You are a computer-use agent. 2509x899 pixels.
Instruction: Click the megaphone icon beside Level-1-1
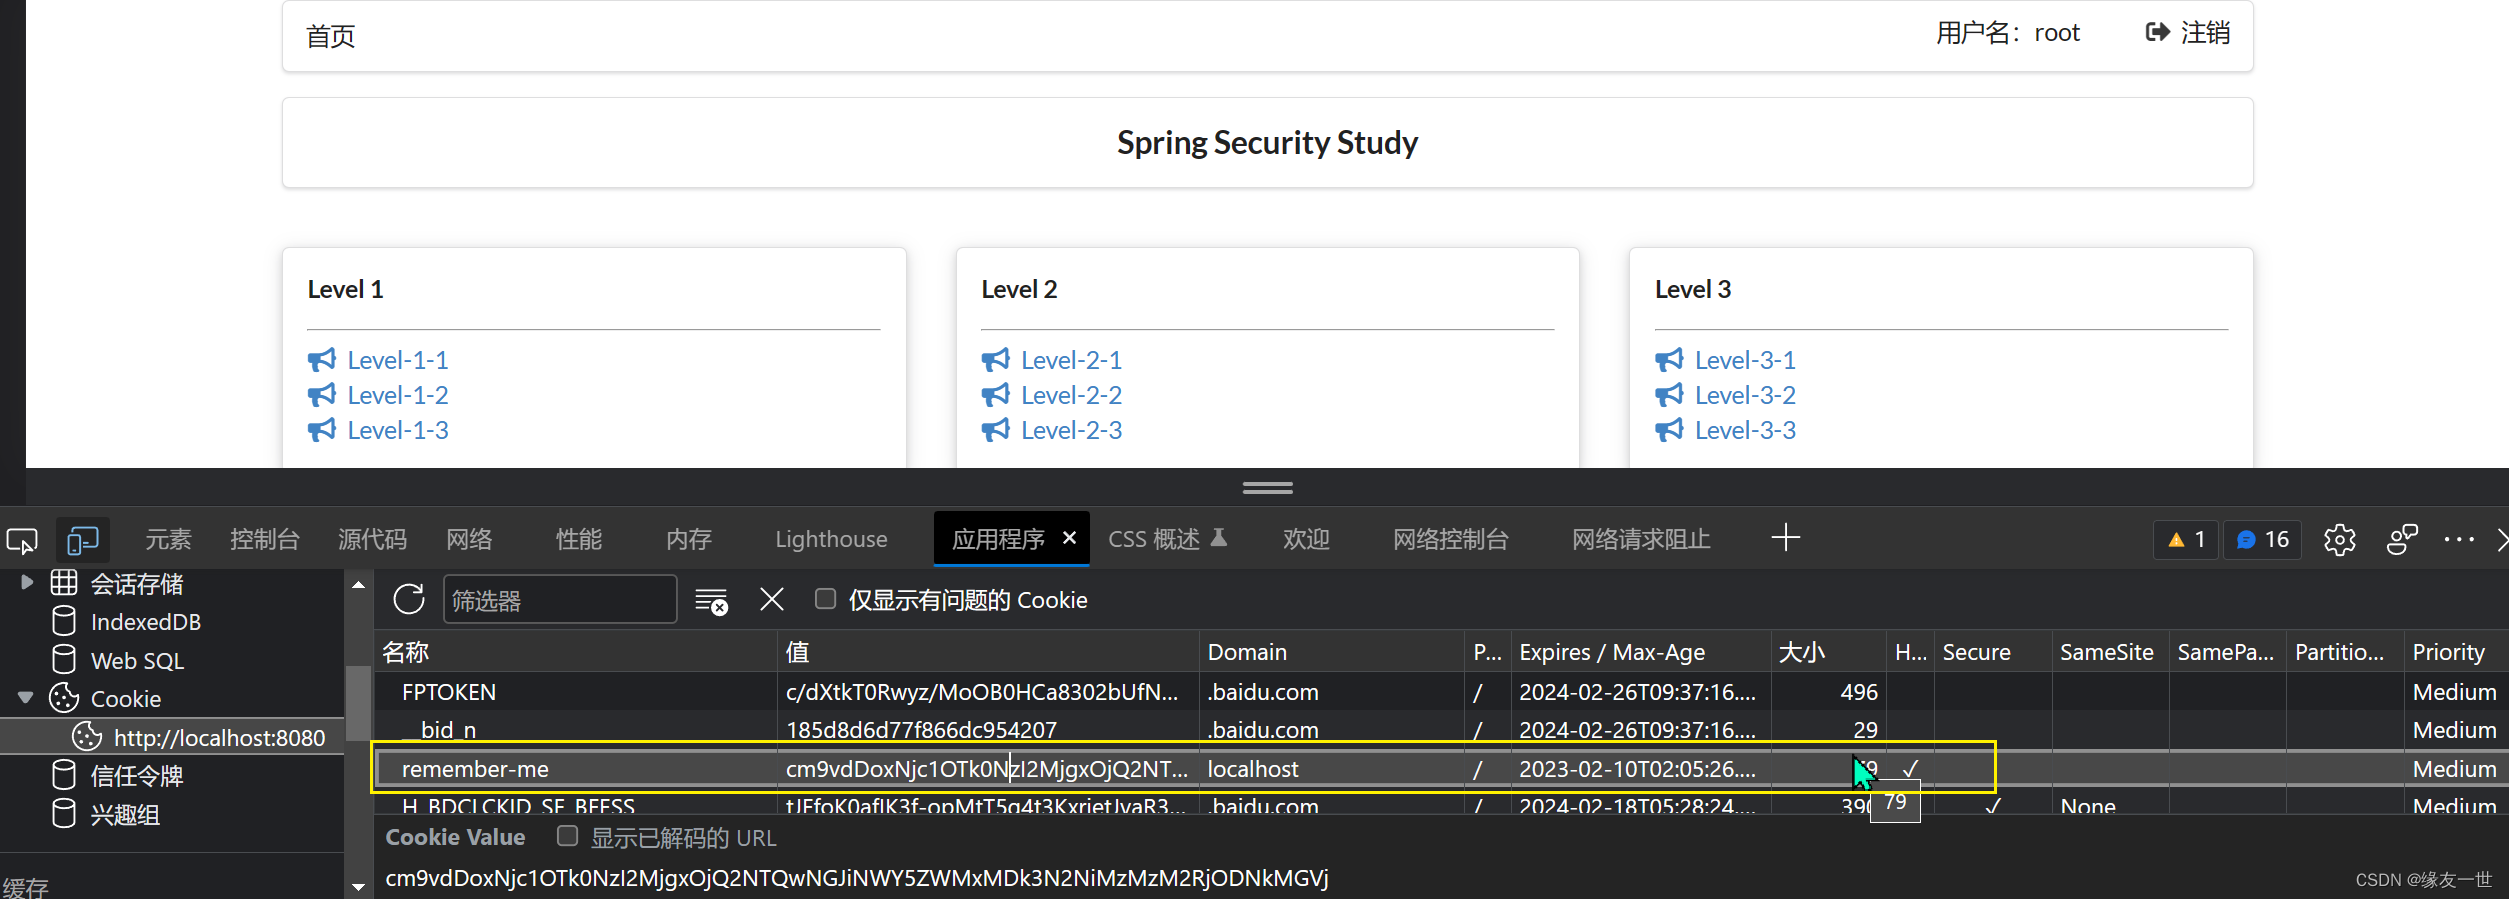tap(322, 360)
